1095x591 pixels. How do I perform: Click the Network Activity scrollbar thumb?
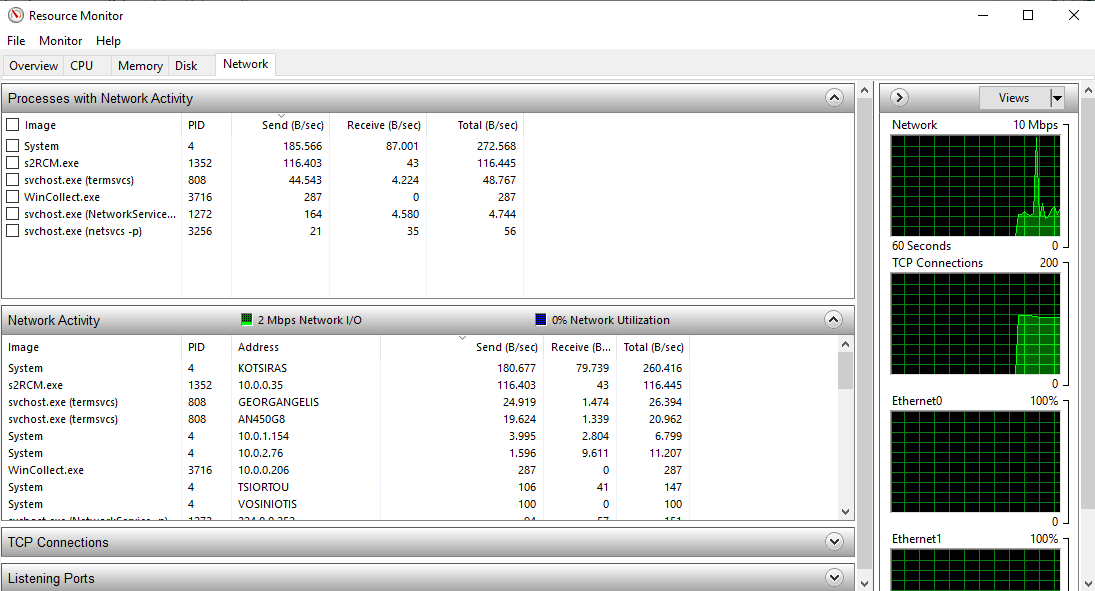tap(845, 370)
